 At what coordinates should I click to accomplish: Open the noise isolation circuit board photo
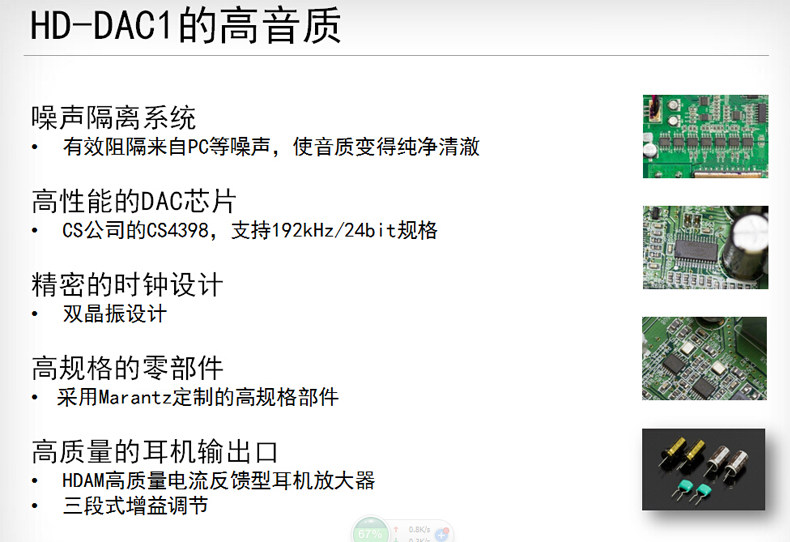coord(705,136)
